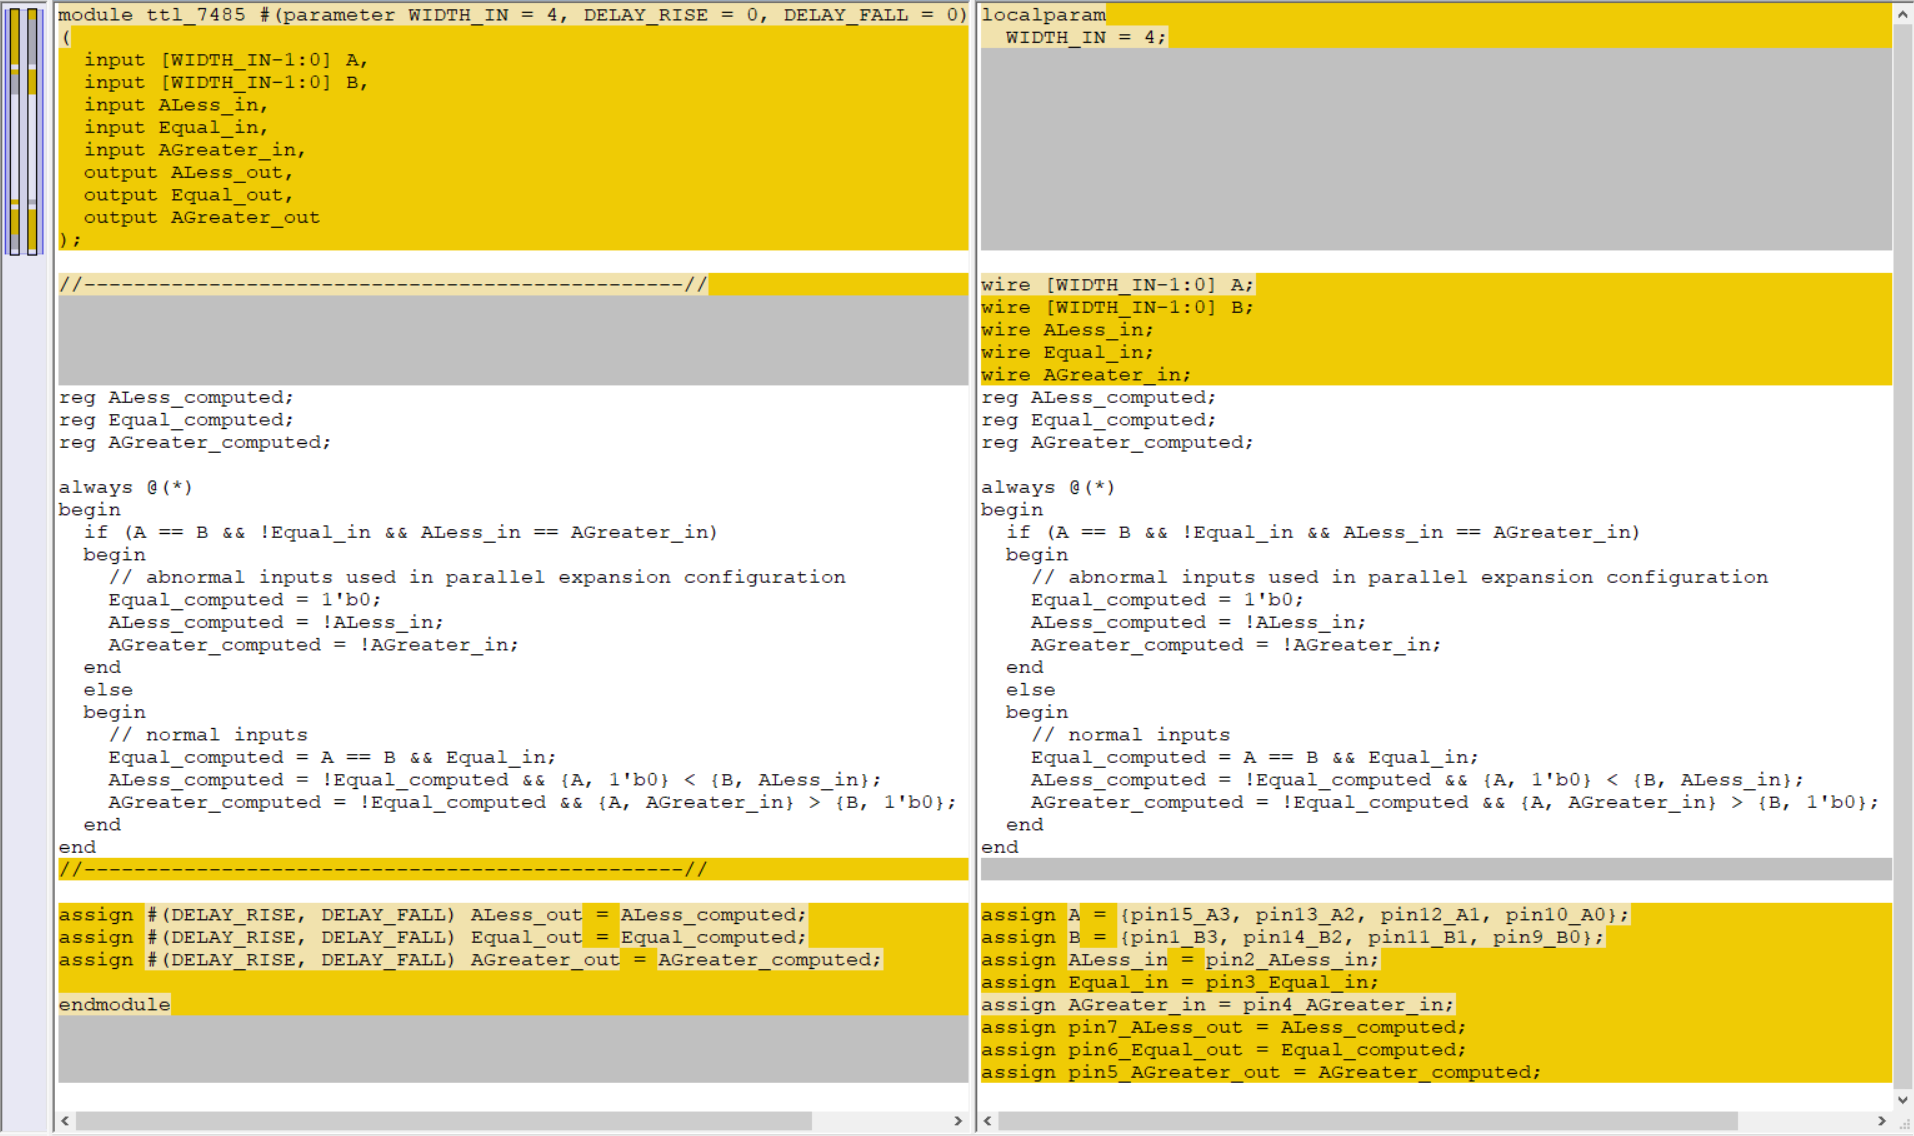The image size is (1914, 1136).
Task: Click the abnormal inputs comment in left pane
Action: click(x=477, y=577)
